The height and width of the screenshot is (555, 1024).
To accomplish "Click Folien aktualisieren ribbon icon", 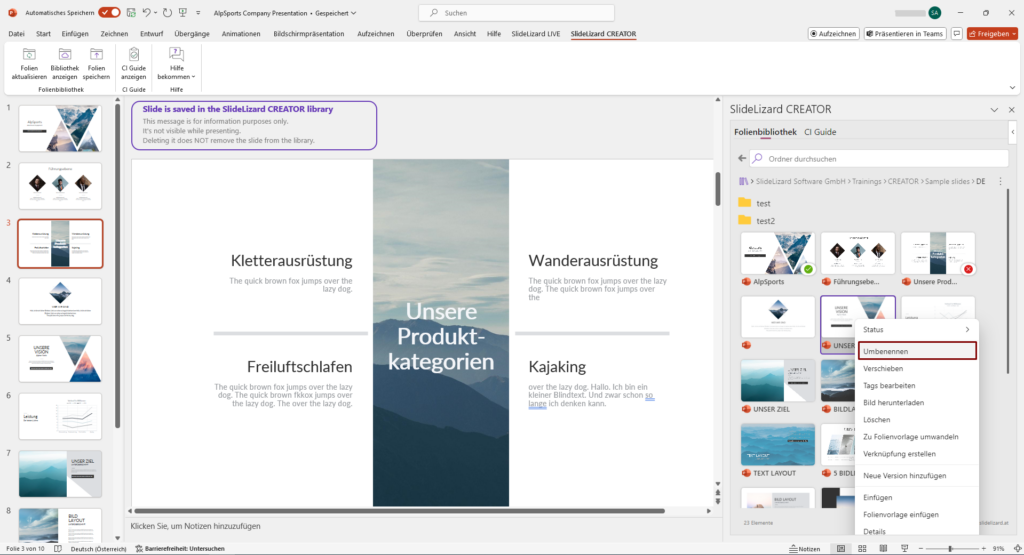I will 29,63.
